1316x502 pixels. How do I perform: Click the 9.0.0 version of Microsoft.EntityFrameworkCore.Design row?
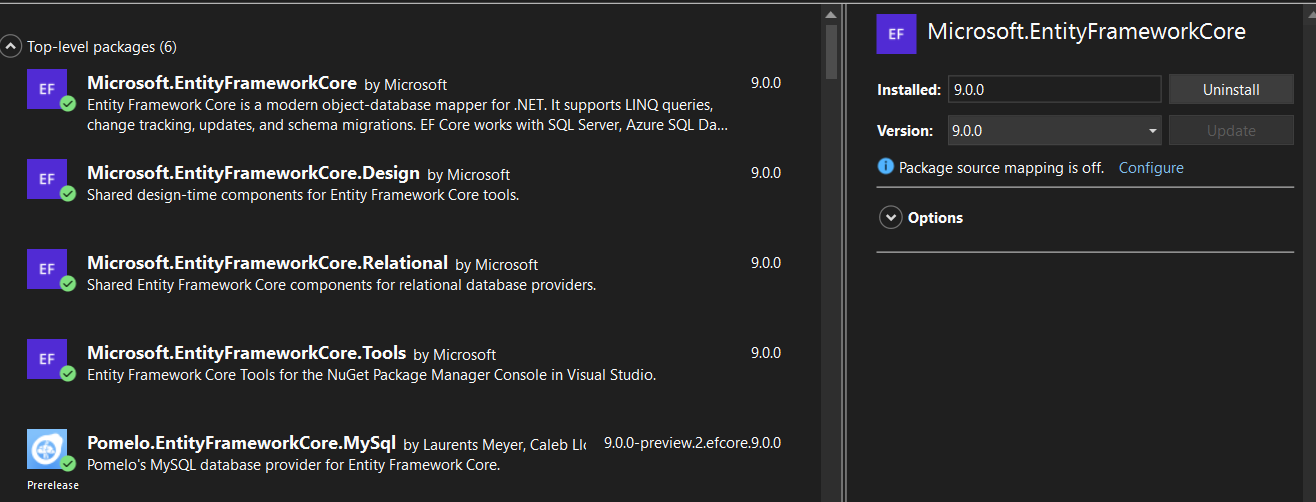[765, 173]
